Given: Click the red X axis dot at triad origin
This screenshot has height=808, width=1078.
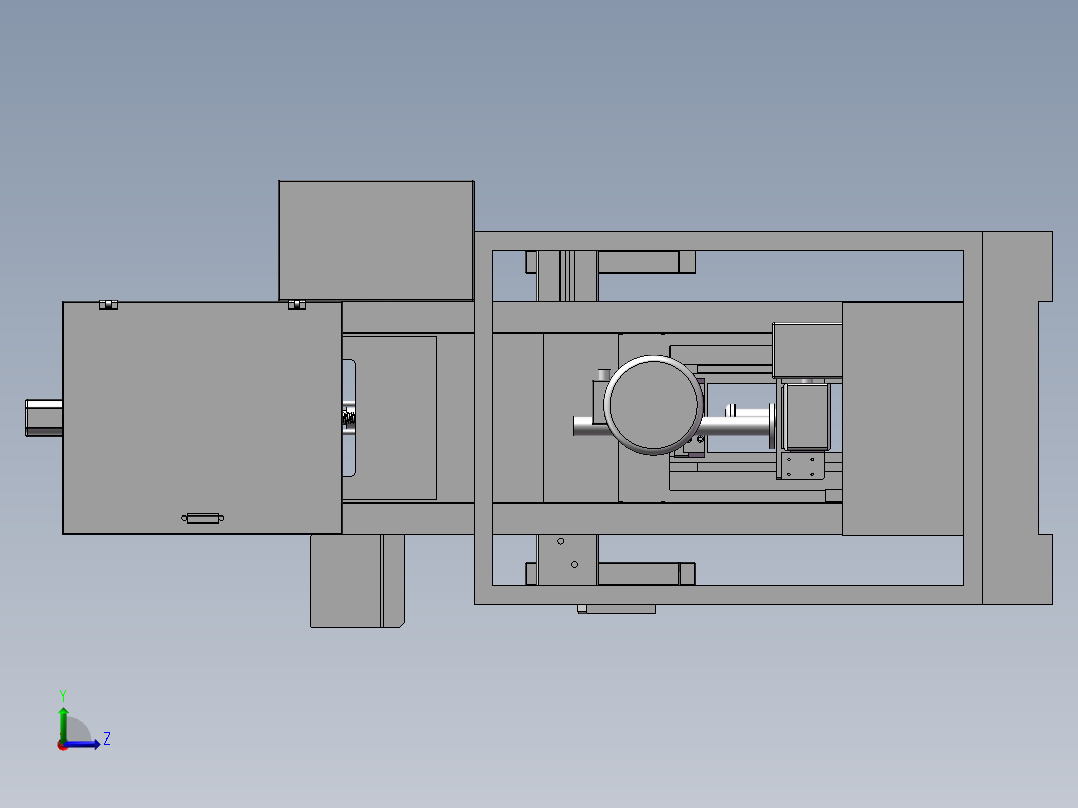Looking at the screenshot, I should [x=62, y=746].
